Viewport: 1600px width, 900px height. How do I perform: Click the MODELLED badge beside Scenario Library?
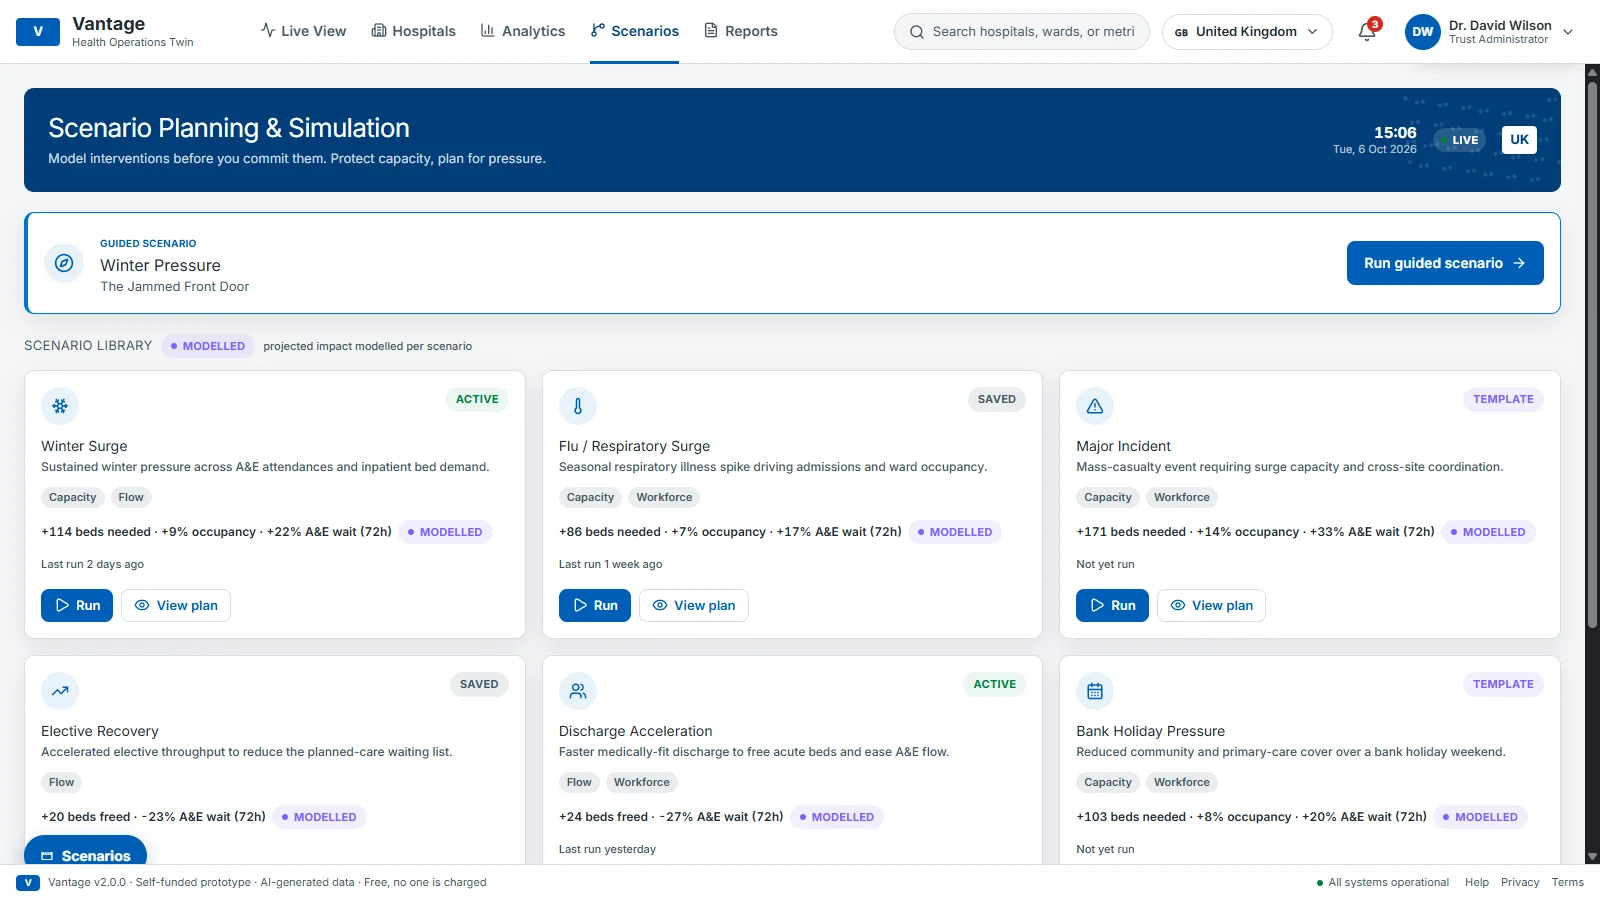point(208,346)
